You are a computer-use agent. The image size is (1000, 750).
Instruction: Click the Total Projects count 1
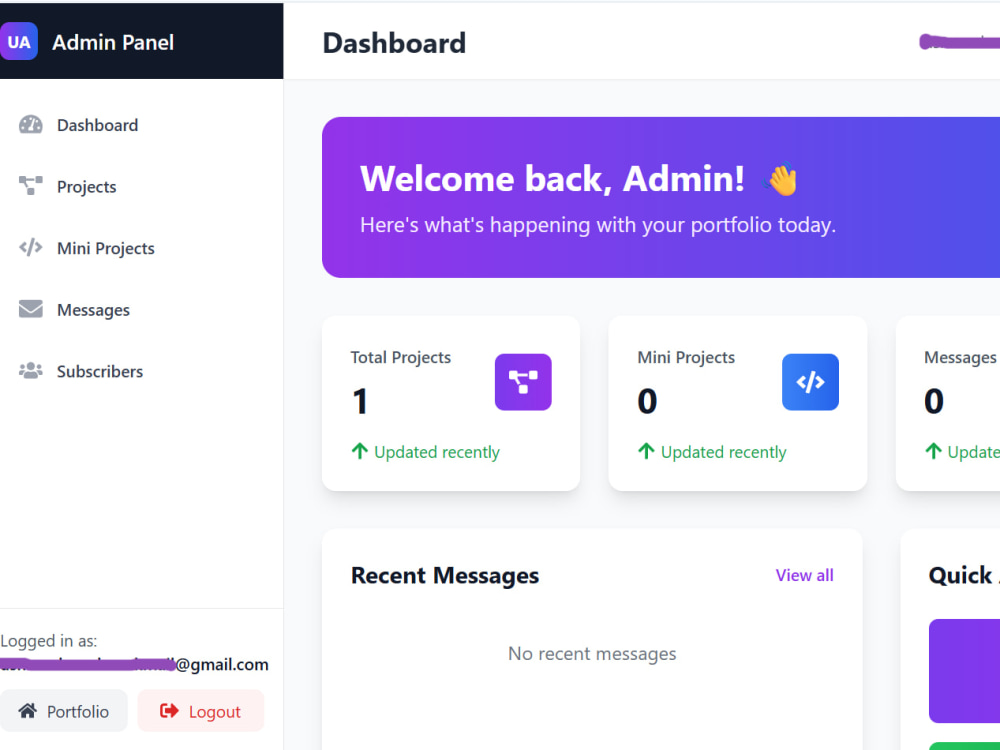pos(360,401)
